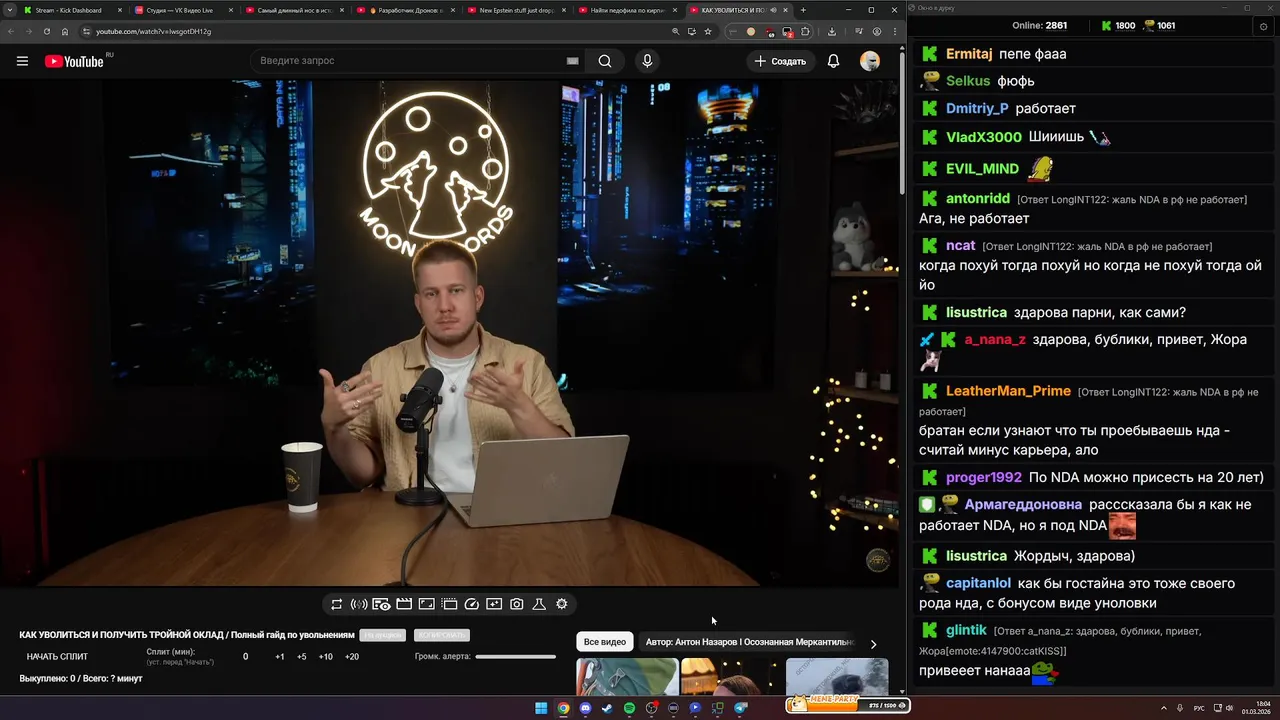Click the flask experiments icon

click(x=539, y=604)
